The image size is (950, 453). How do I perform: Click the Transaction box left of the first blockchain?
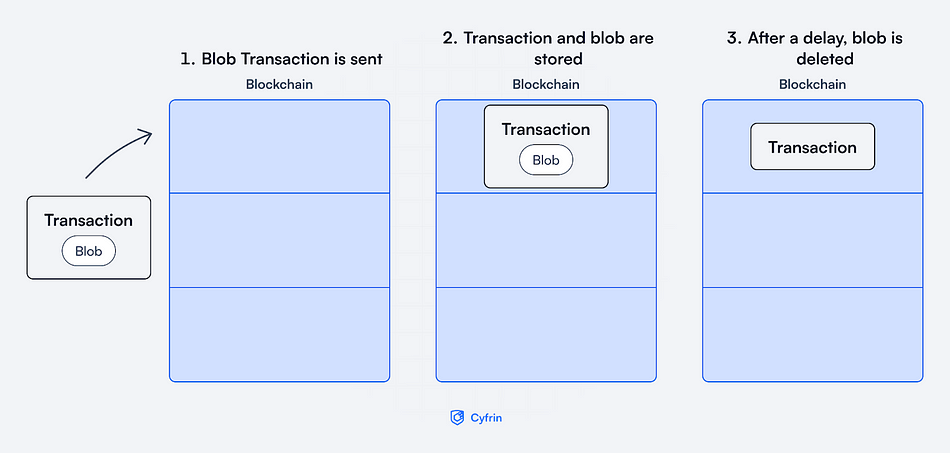point(88,237)
